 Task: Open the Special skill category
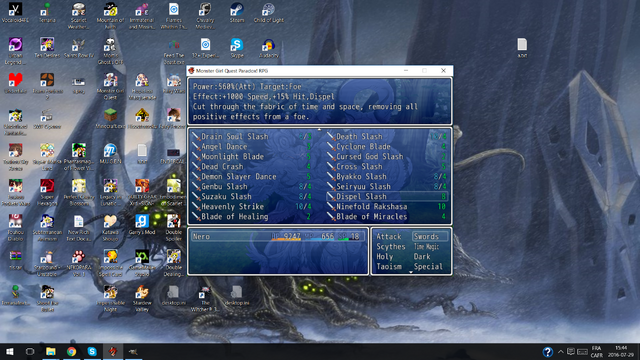click(x=428, y=267)
